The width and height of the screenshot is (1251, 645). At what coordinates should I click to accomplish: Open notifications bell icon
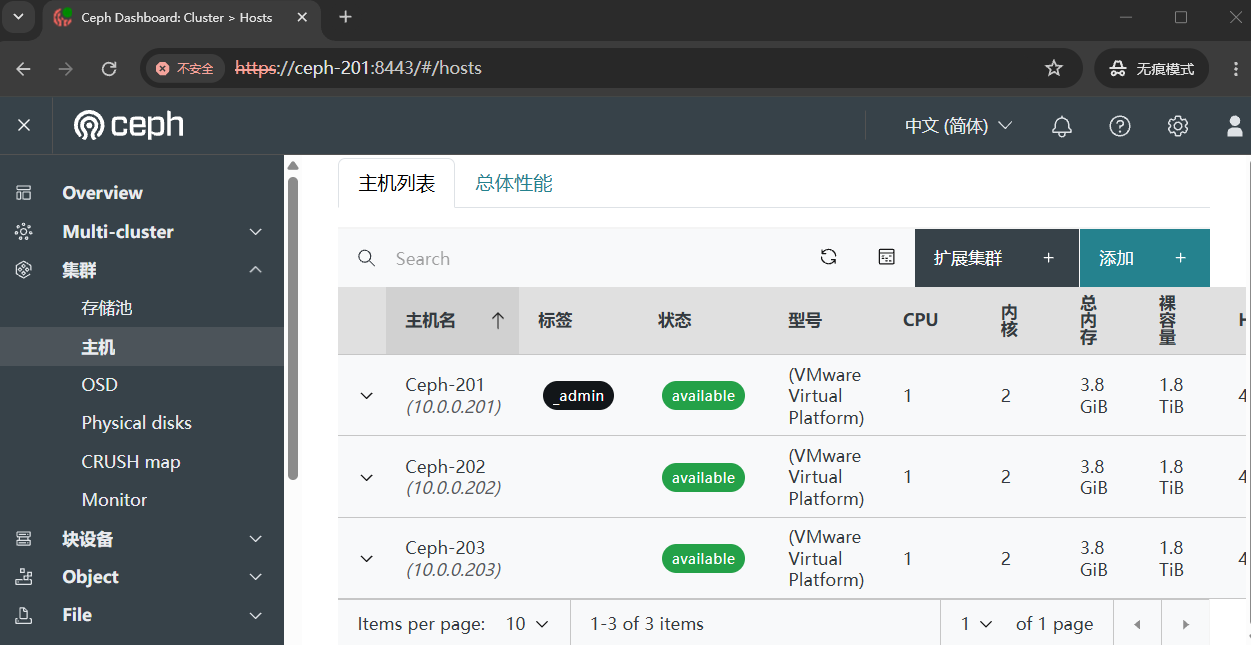(1062, 126)
